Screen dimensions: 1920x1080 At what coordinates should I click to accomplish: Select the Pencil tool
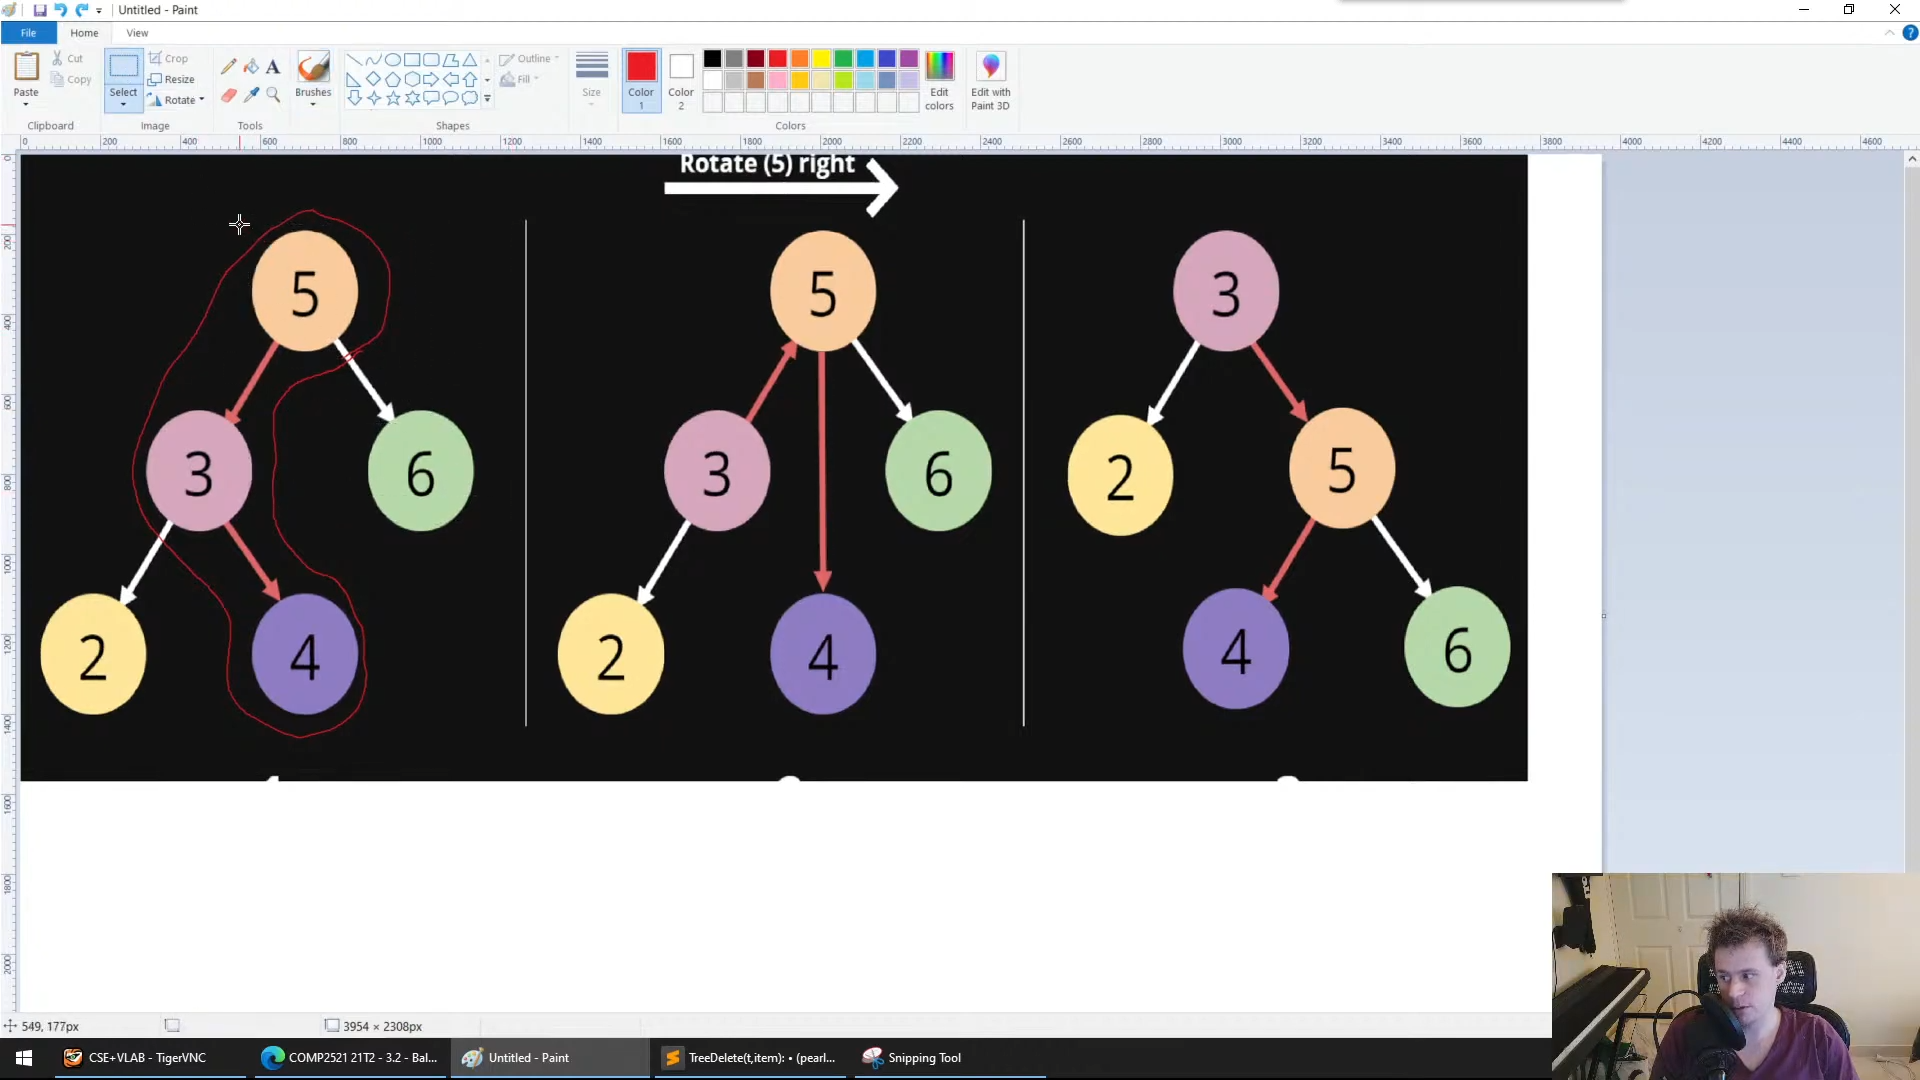[229, 66]
